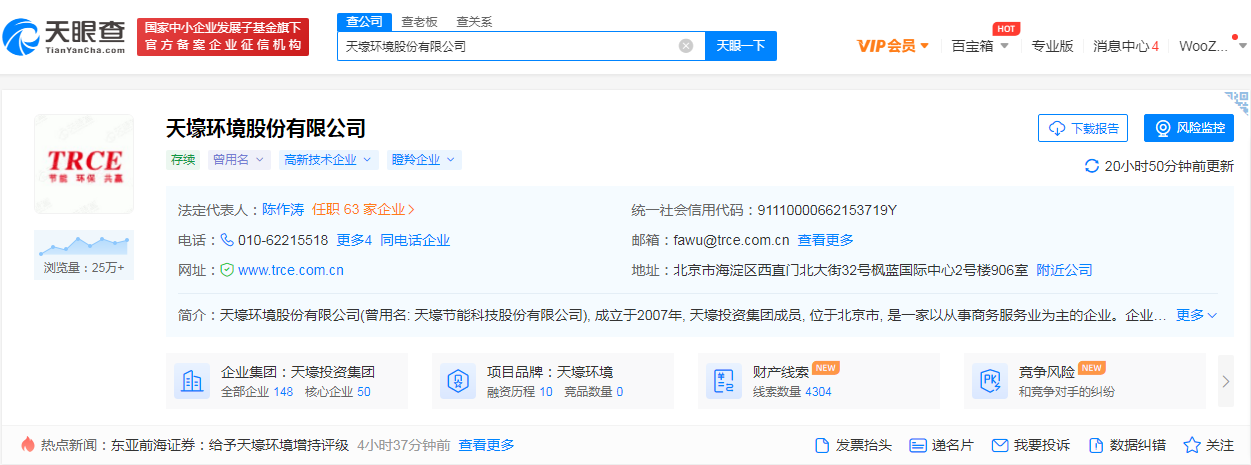Screen dimensions: 1251x465
Task: Open legal representative 陈作涛 link
Action: [283, 210]
